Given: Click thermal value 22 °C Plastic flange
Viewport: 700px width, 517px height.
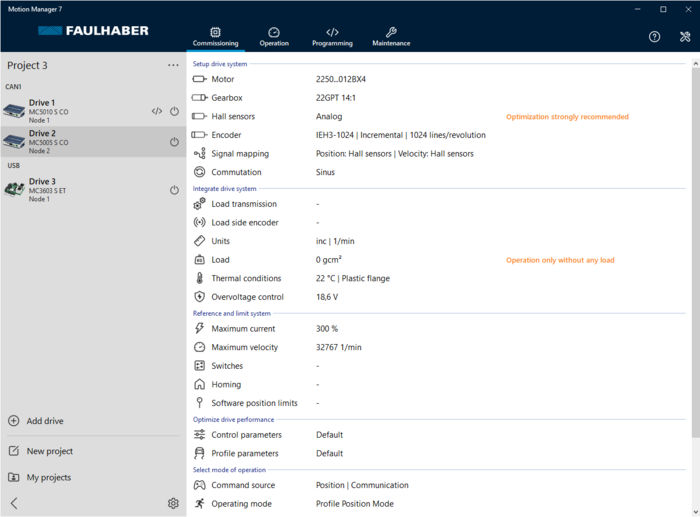Looking at the screenshot, I should coord(353,278).
